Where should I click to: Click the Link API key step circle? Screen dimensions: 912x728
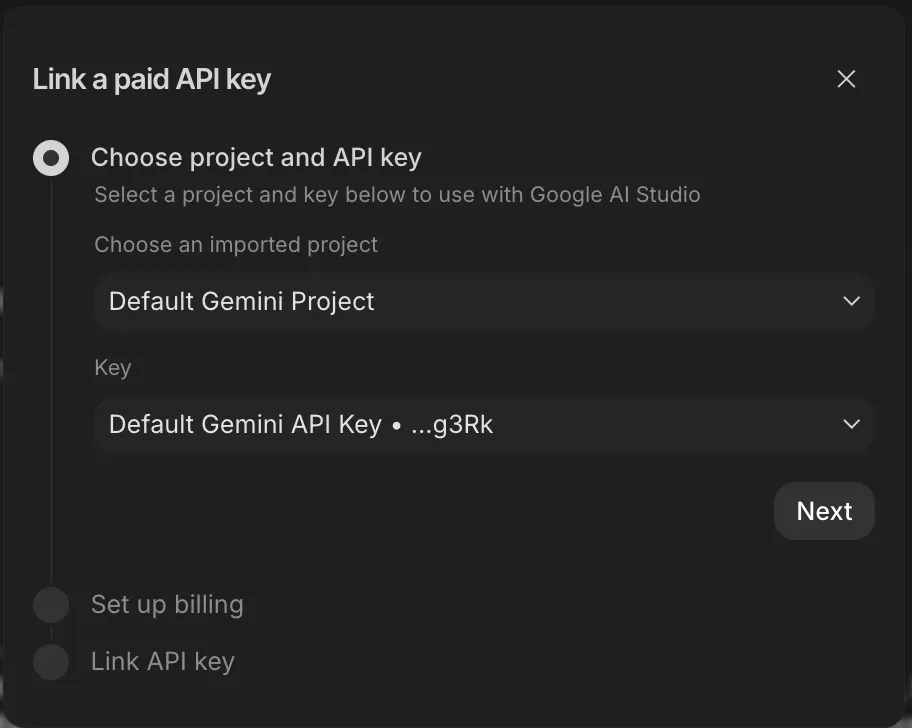pyautogui.click(x=51, y=661)
